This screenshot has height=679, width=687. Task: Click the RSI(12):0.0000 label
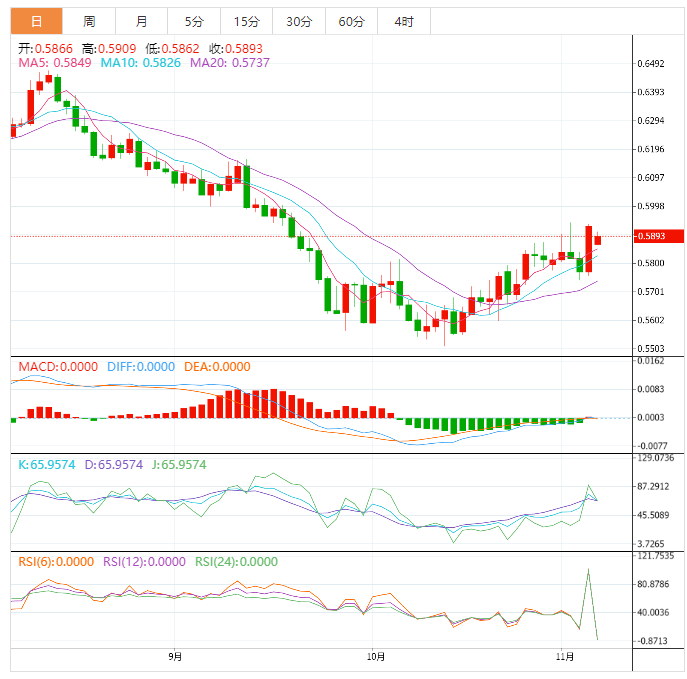144,562
